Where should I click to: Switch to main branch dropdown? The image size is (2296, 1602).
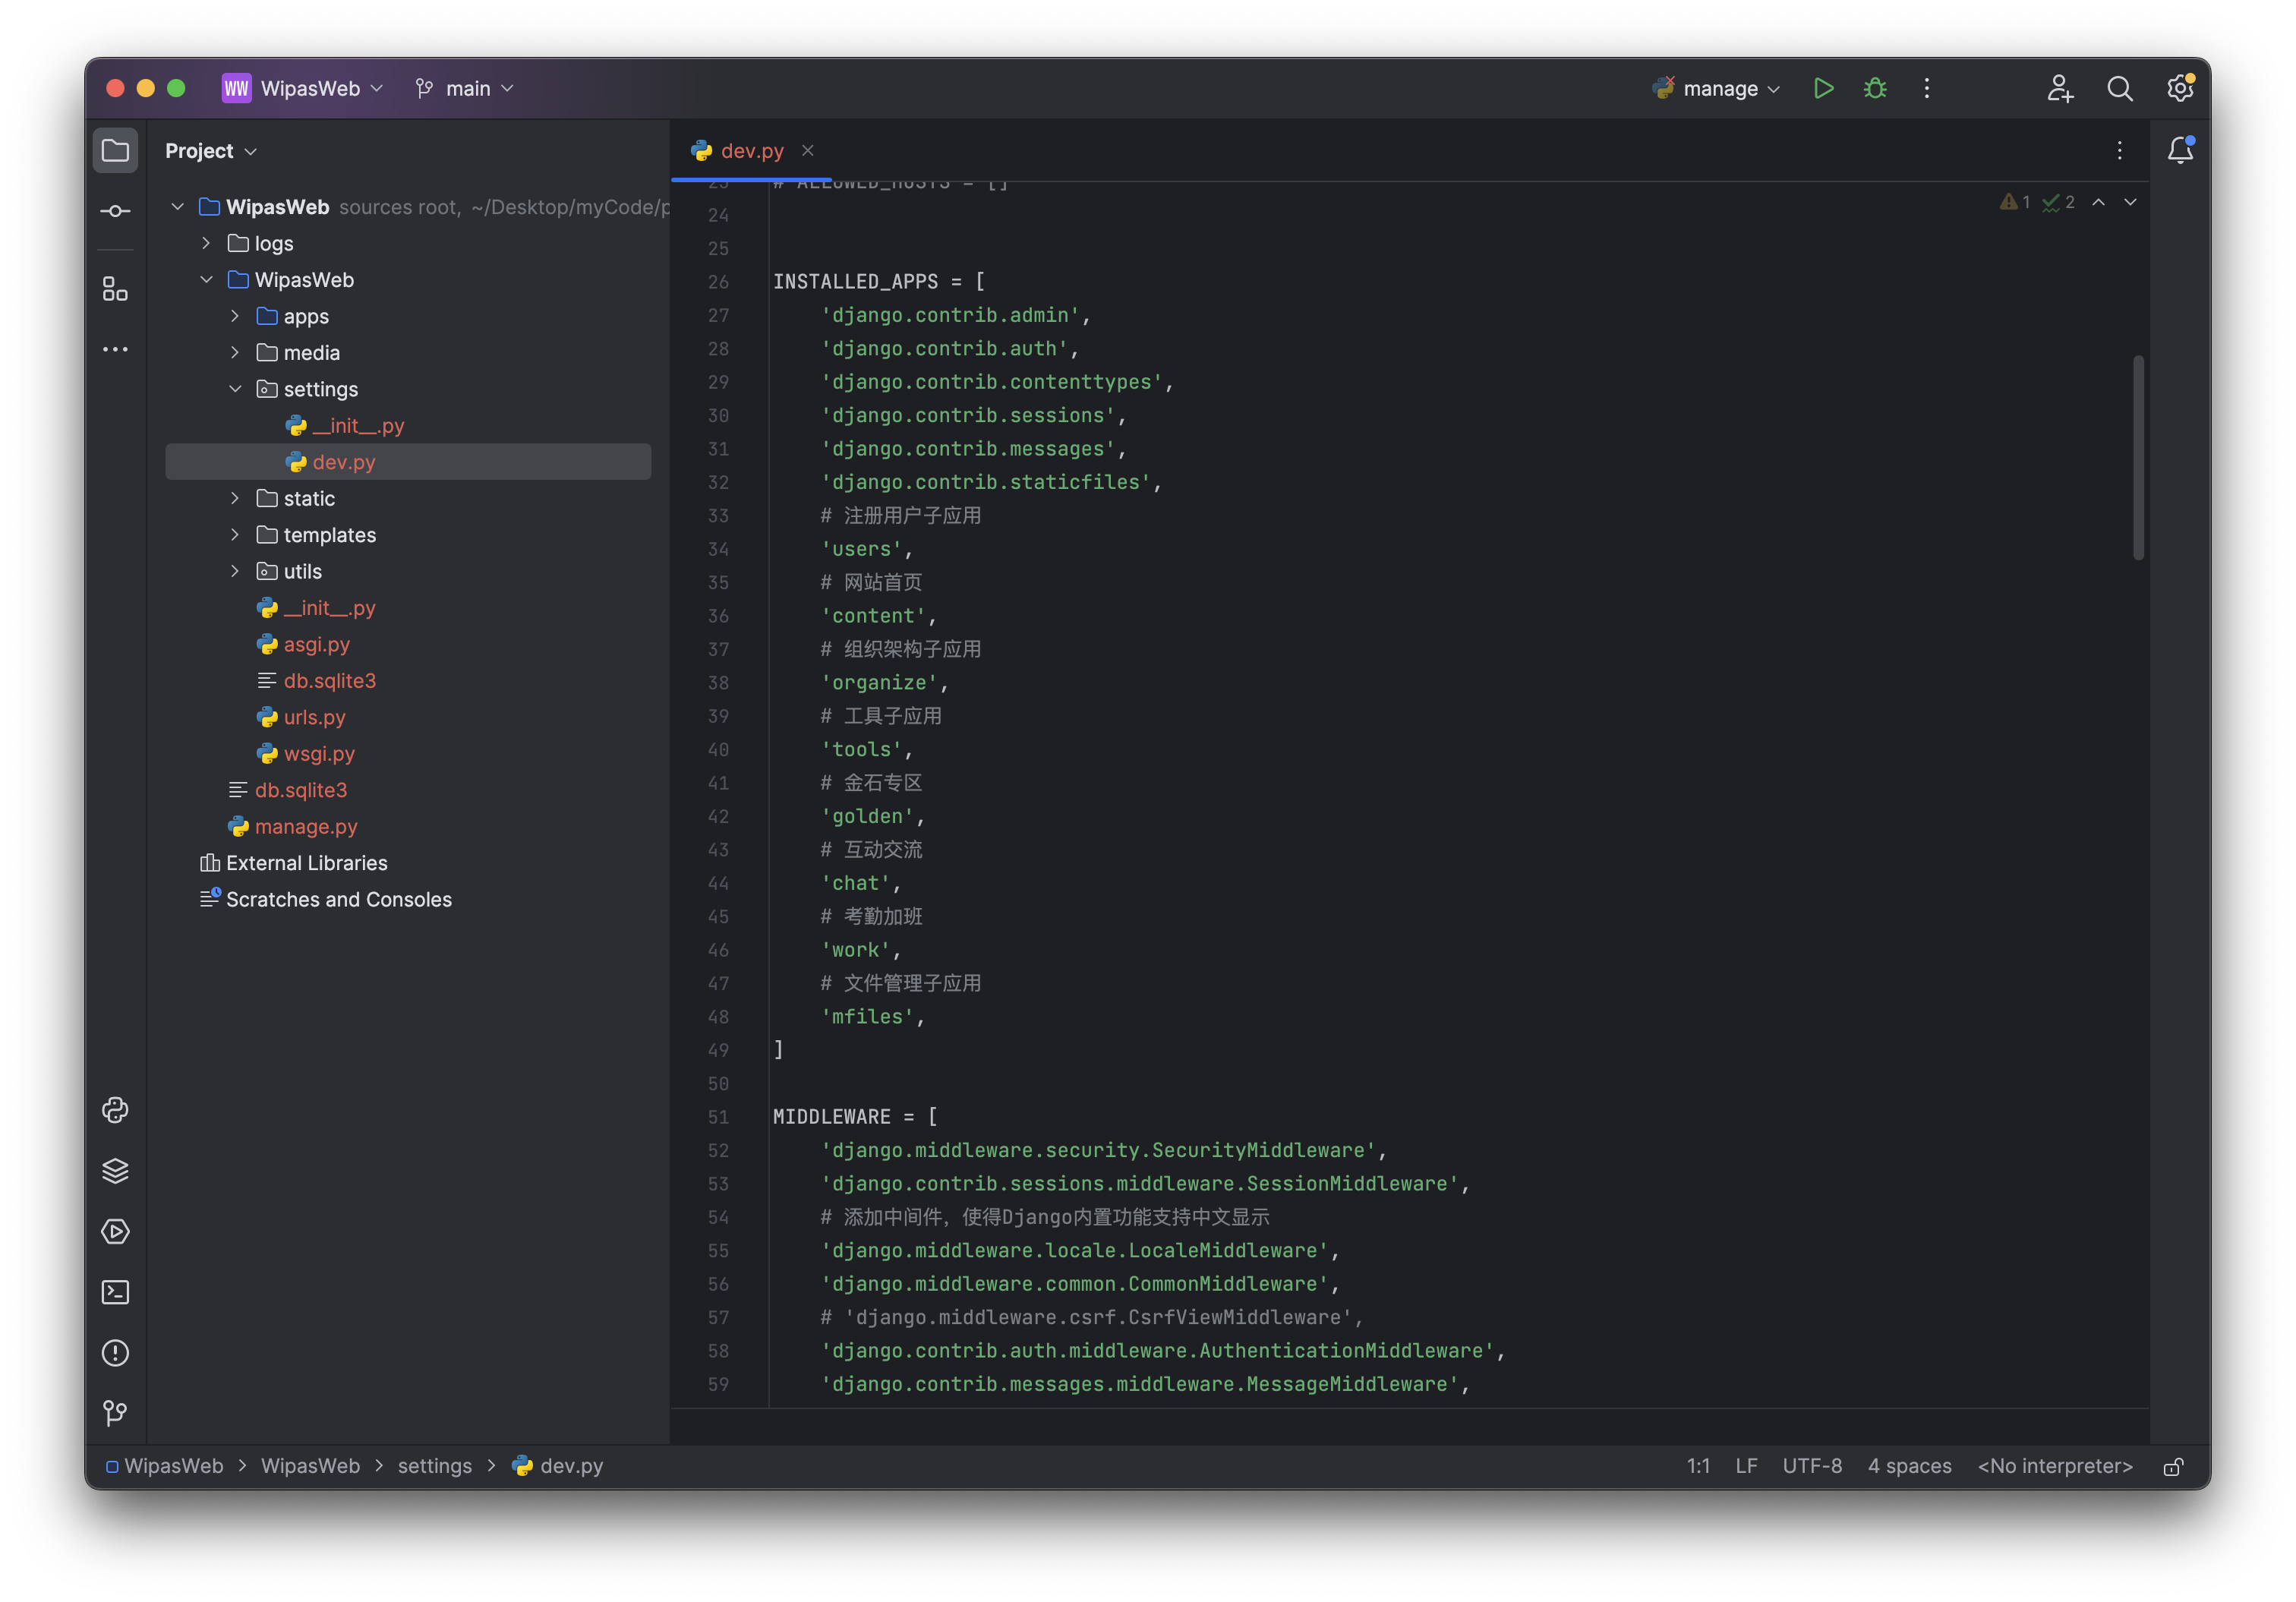coord(464,87)
